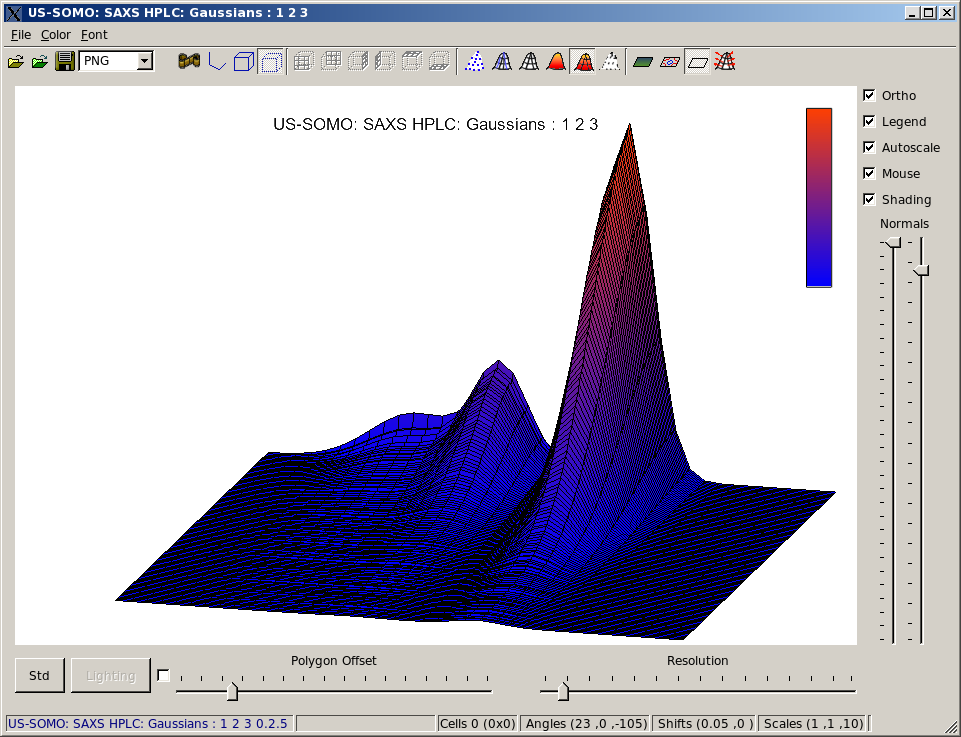Toggle the red normals mesh icon

pyautogui.click(x=724, y=61)
